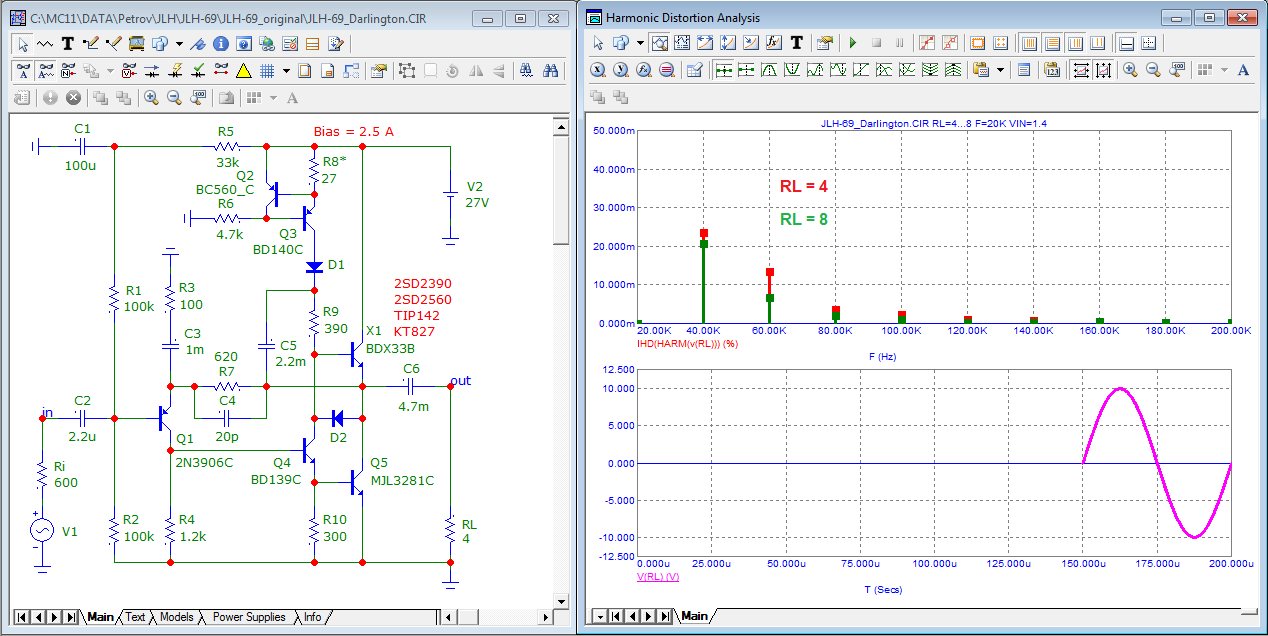Select the IHD(HARM(v(RL))) plot label
1268x636 pixels.
[687, 343]
